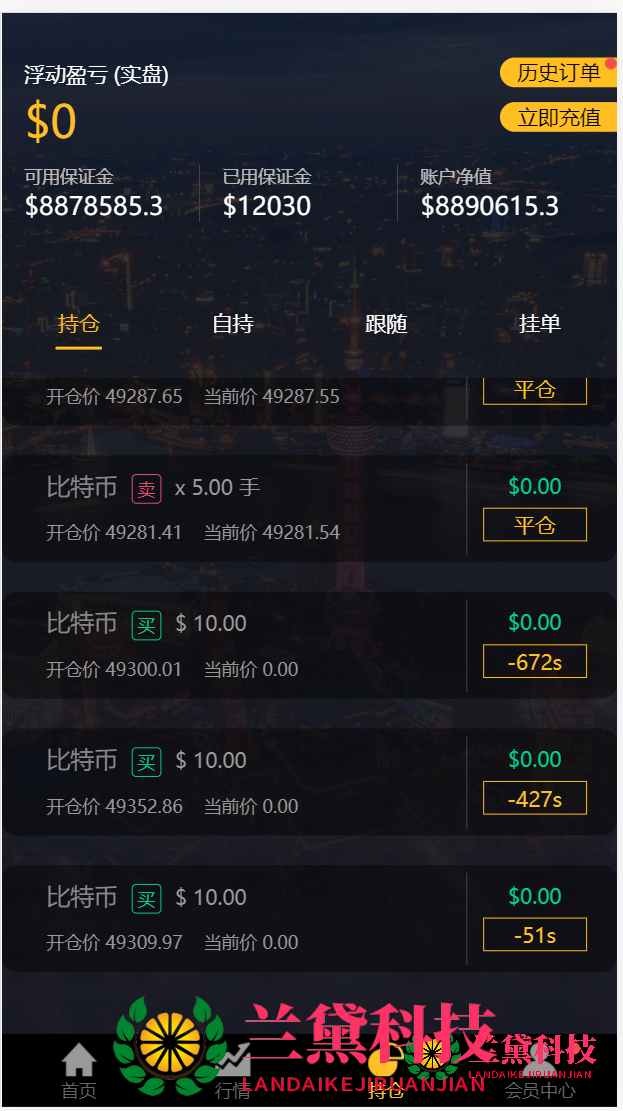
Task: Tap the 会员中心 member center nav item
Action: (x=539, y=1088)
